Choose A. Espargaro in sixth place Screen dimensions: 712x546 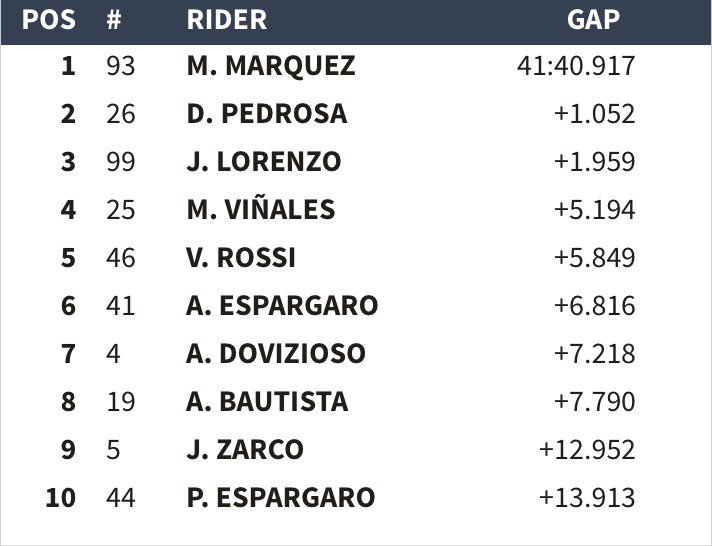[x=282, y=305]
